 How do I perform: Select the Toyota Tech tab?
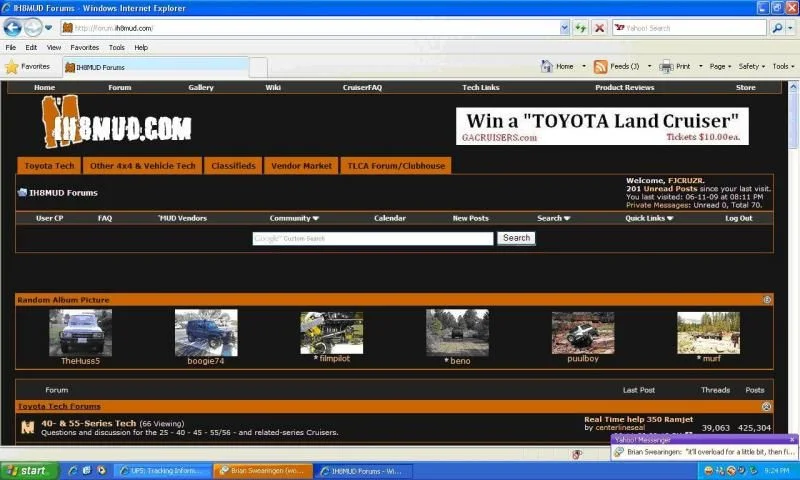point(49,166)
